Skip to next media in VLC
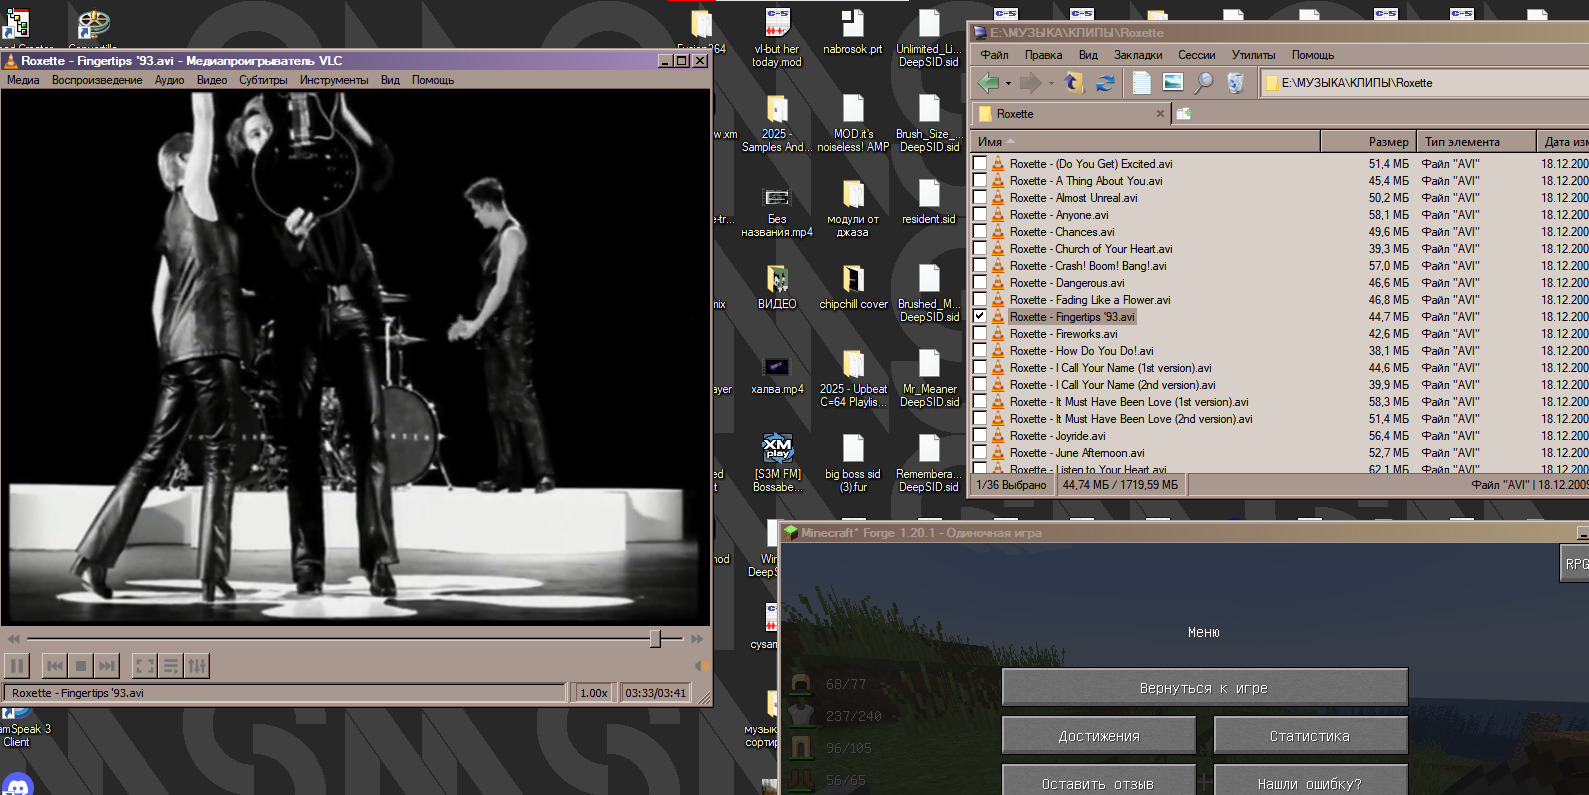 (107, 666)
